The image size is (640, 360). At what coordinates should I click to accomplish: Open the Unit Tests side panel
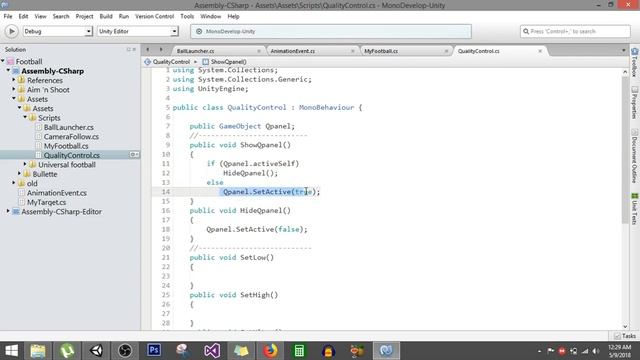click(634, 209)
